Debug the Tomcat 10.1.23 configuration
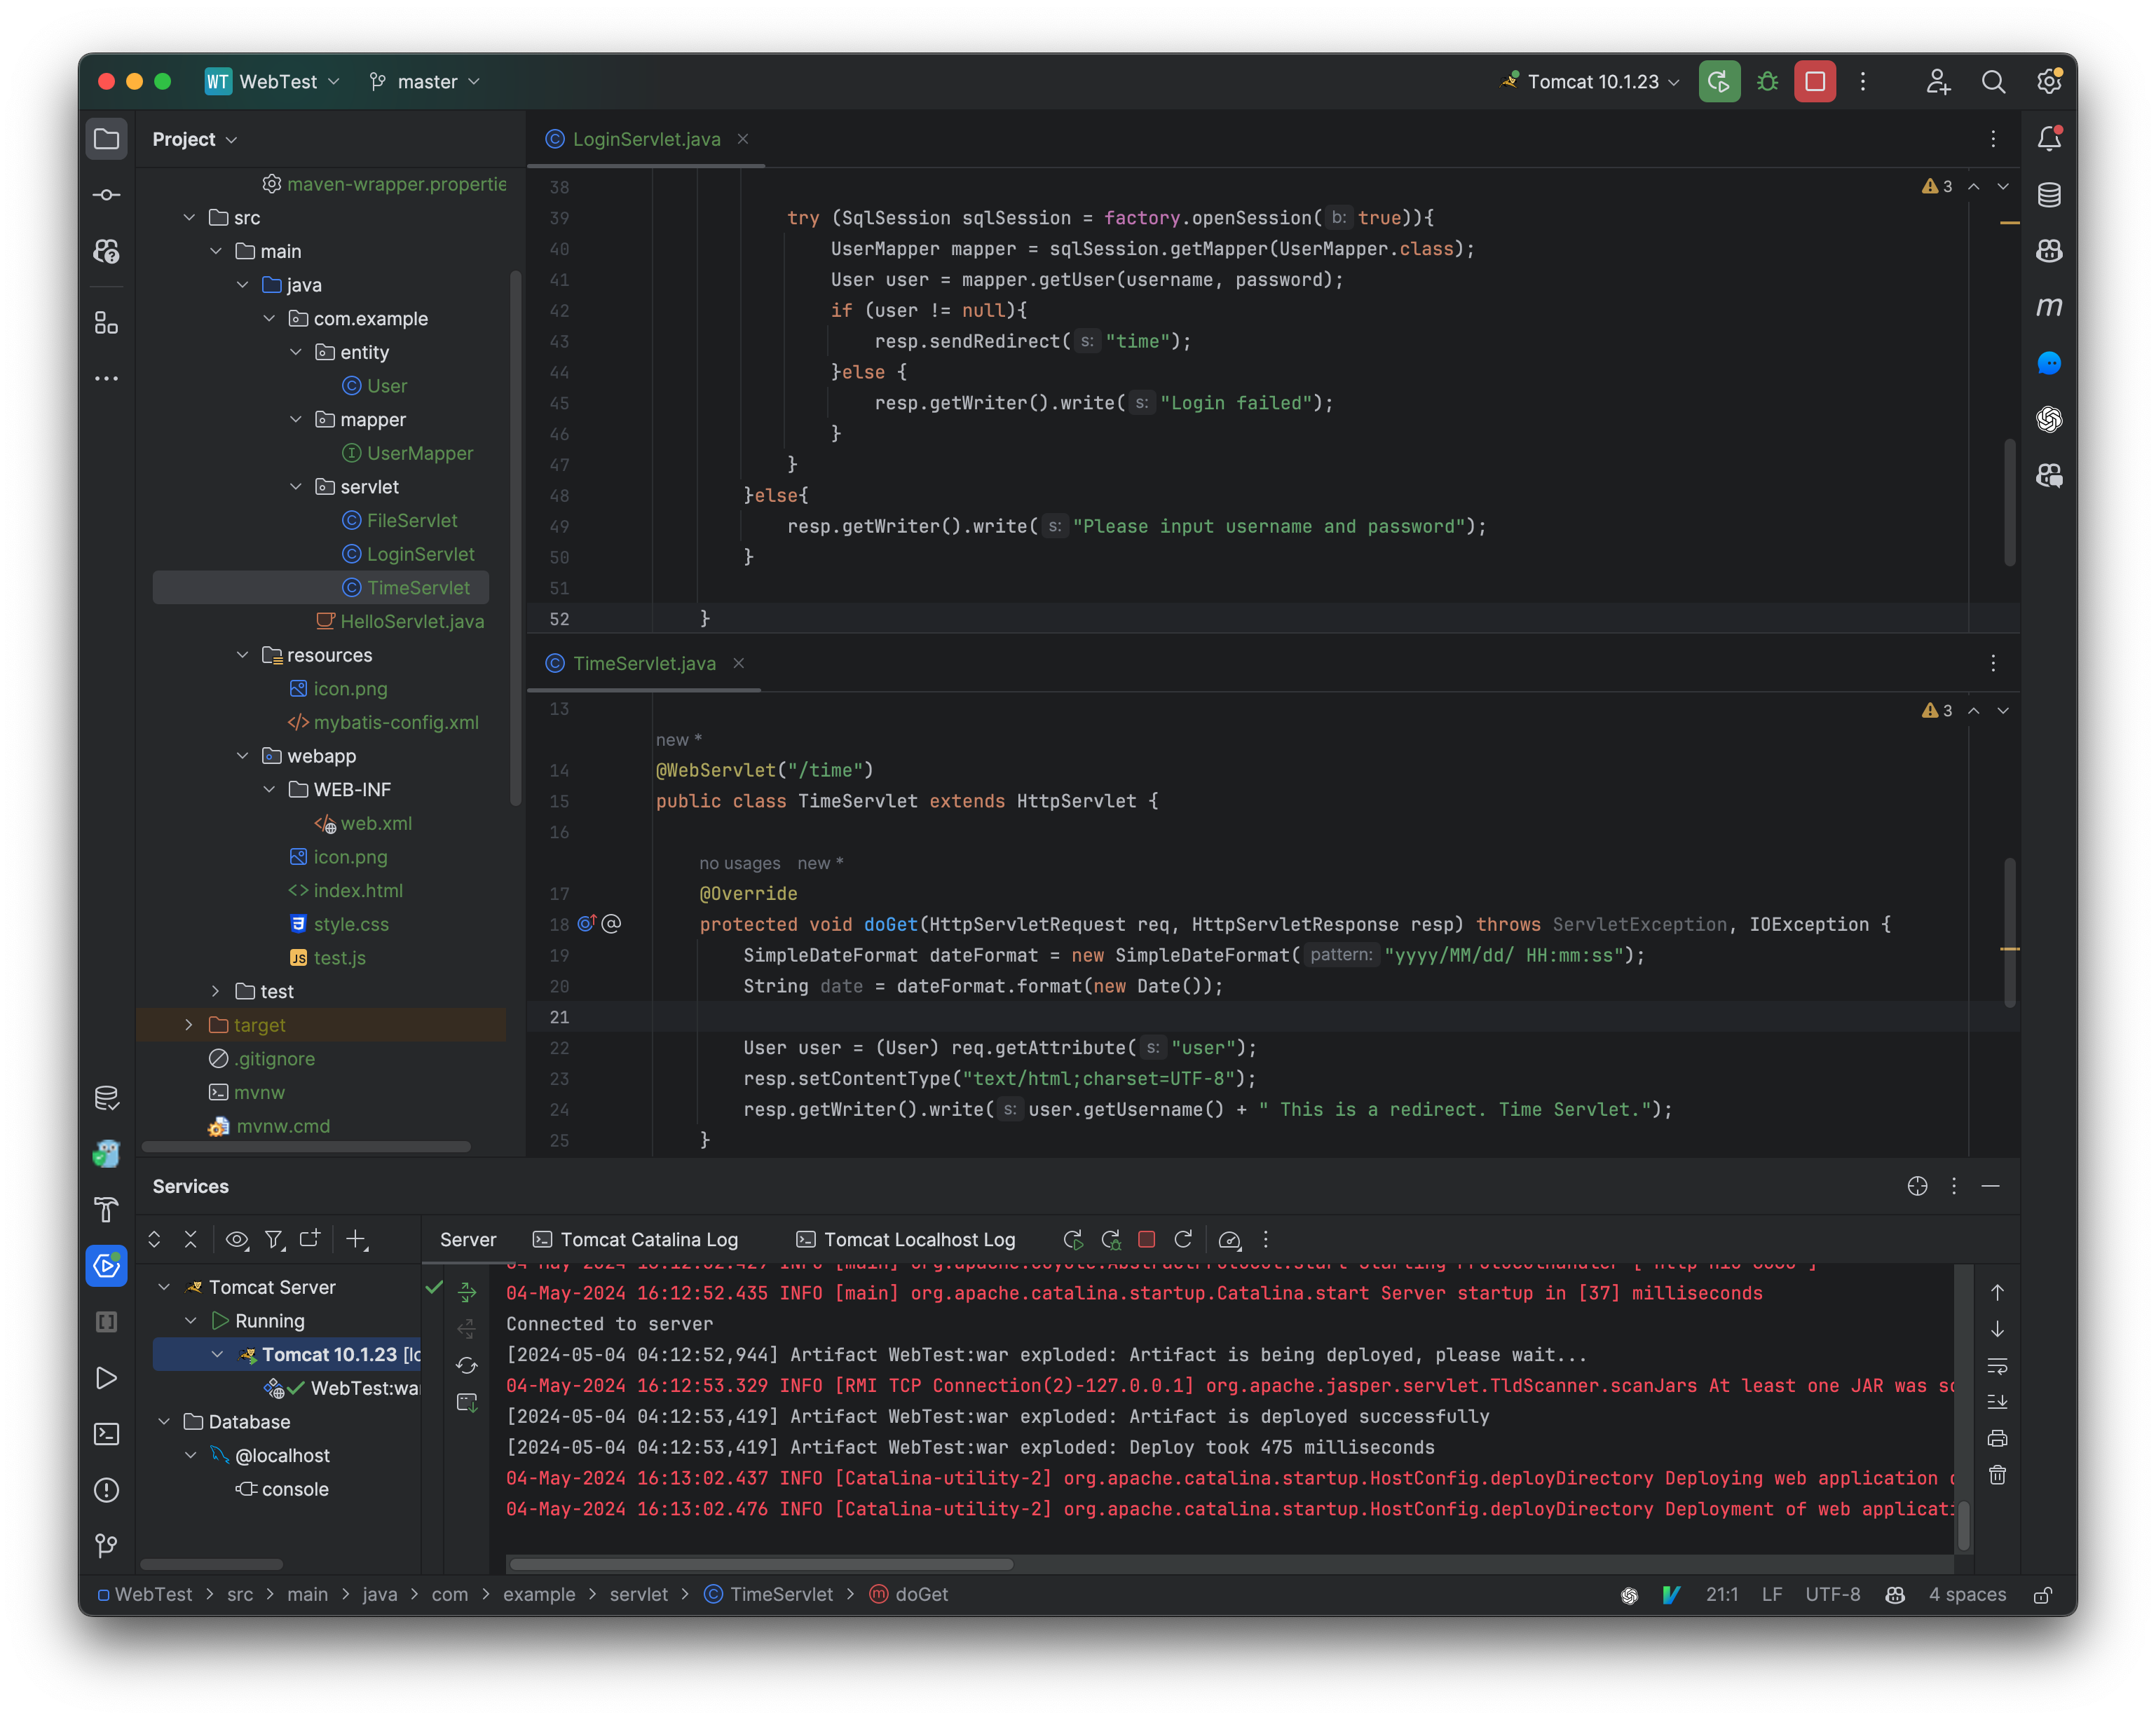 tap(1766, 81)
